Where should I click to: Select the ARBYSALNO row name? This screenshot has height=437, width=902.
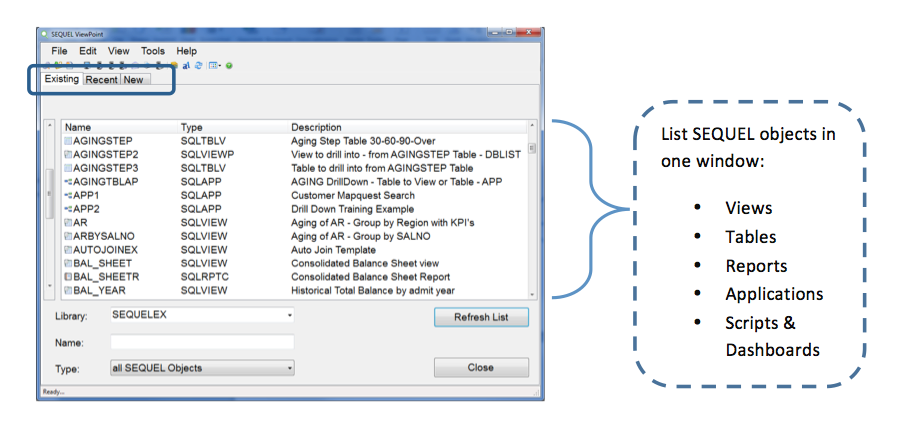click(104, 236)
